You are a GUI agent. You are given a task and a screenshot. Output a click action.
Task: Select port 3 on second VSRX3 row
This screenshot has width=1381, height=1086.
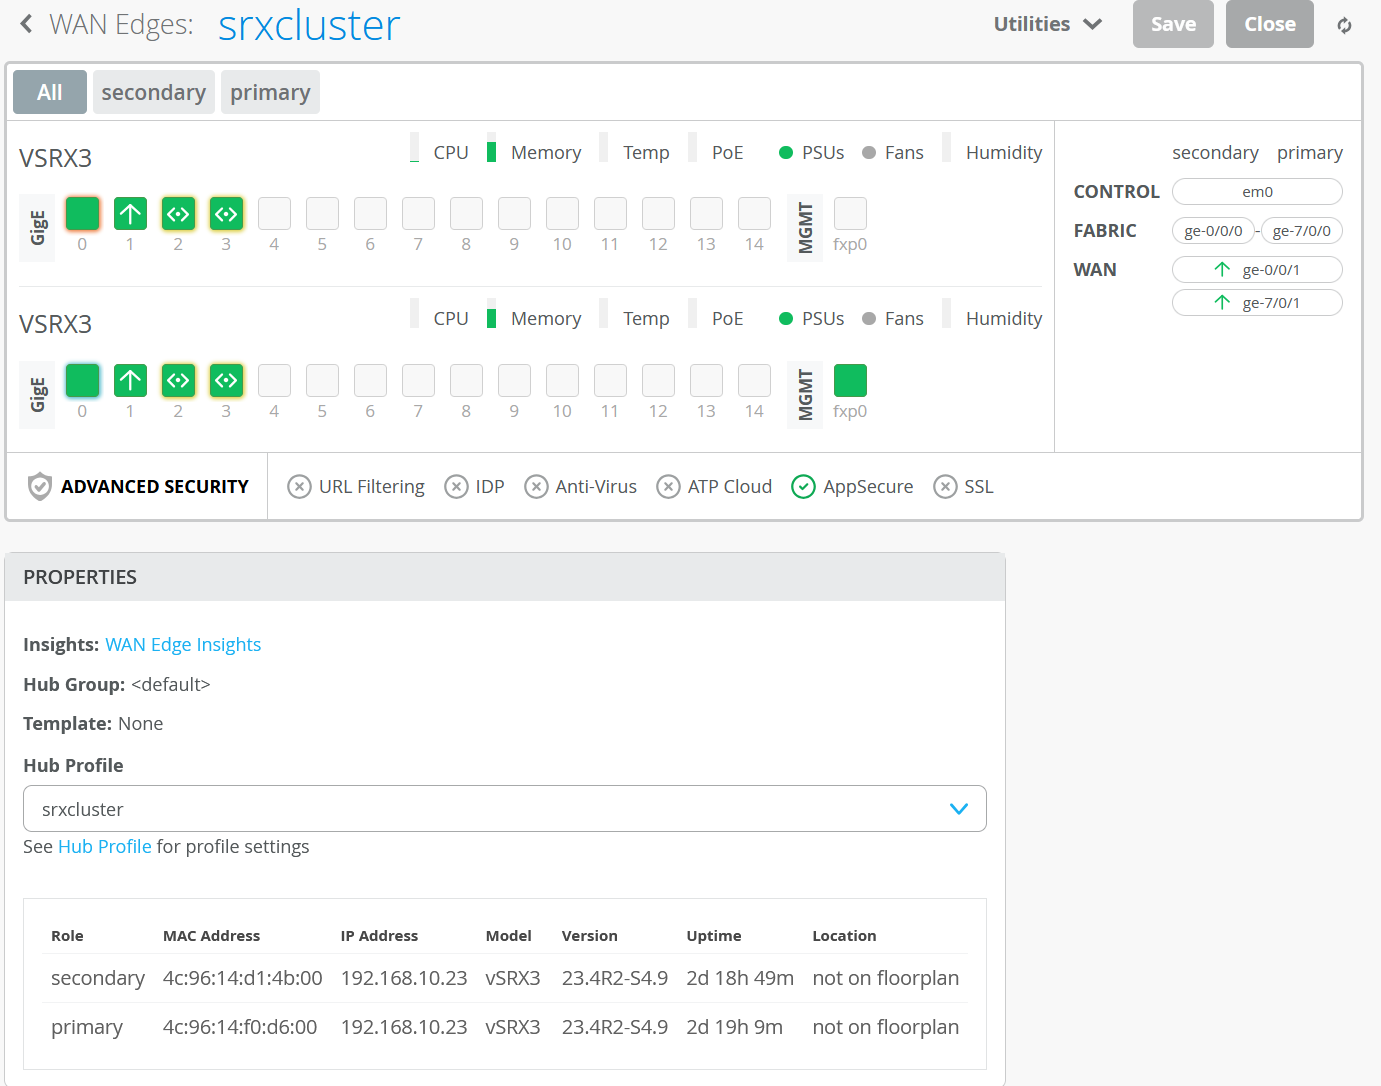tap(226, 380)
